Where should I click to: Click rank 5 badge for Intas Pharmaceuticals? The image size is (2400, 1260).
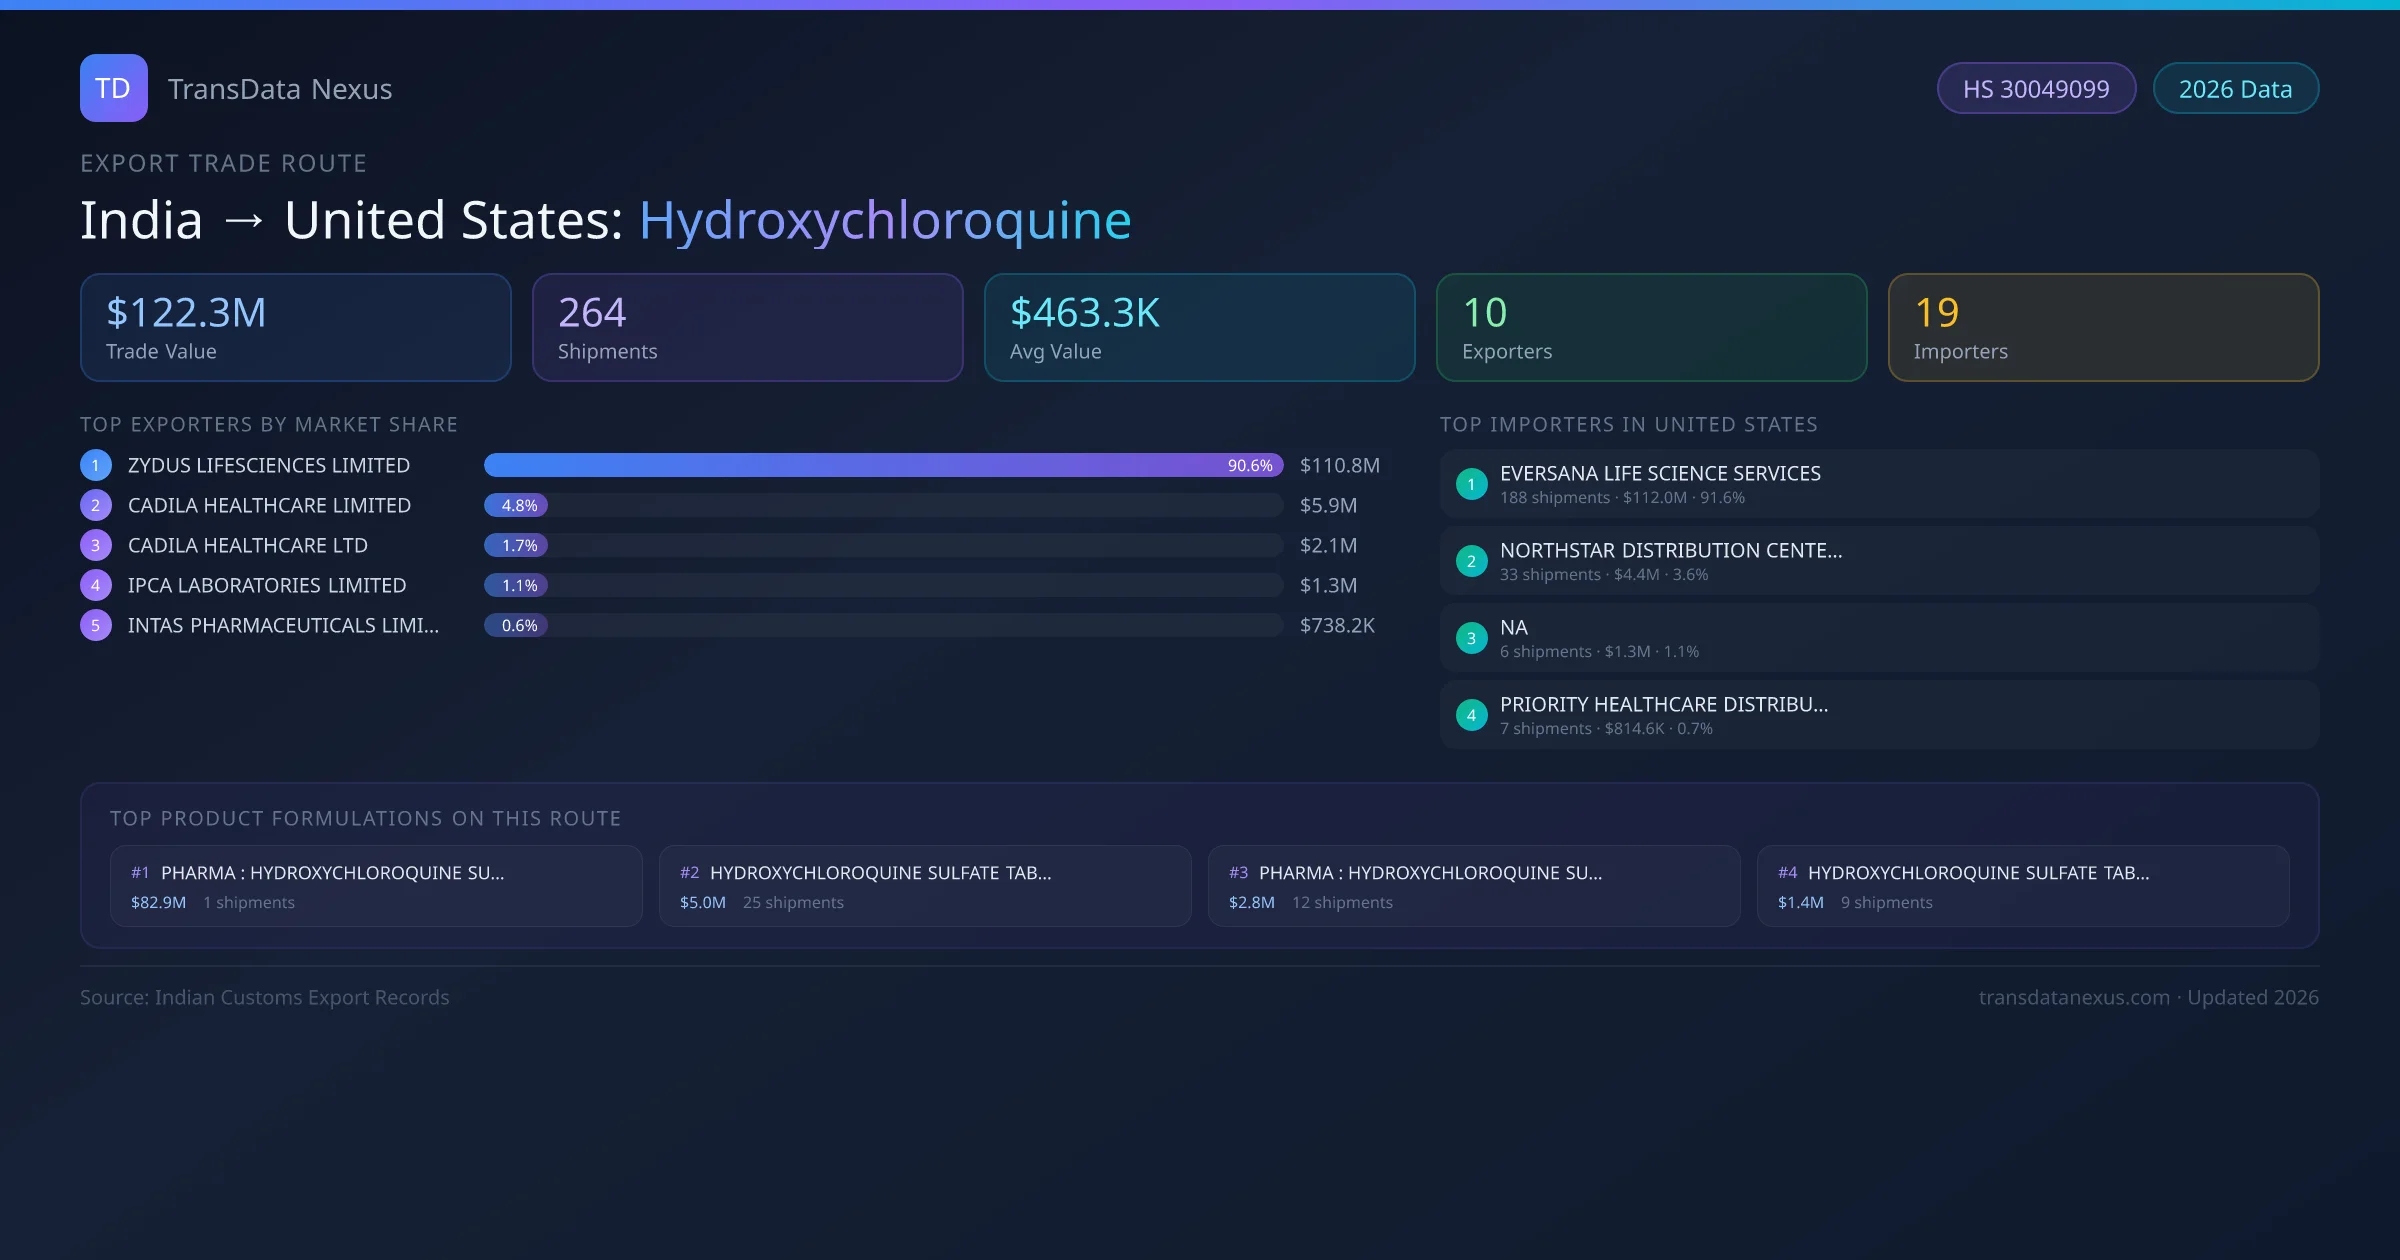pos(96,625)
